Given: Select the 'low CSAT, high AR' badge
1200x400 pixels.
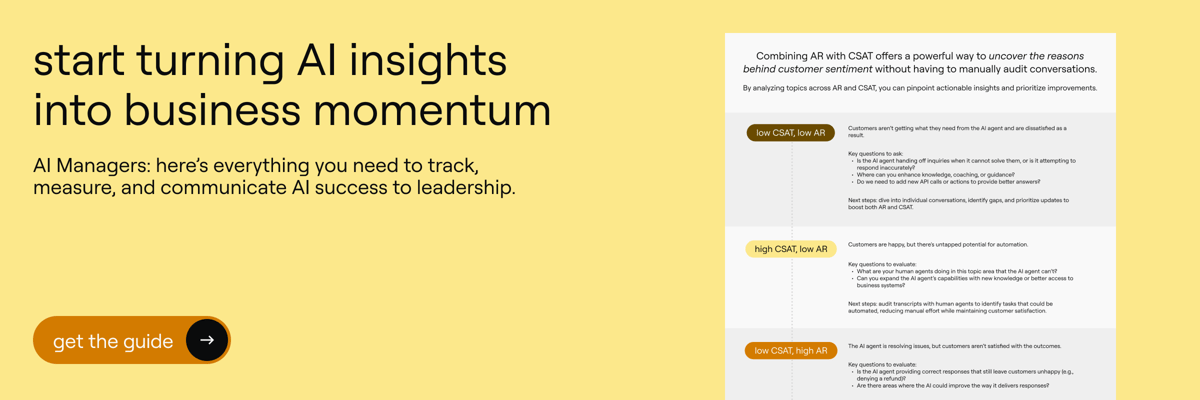Looking at the screenshot, I should (x=791, y=351).
